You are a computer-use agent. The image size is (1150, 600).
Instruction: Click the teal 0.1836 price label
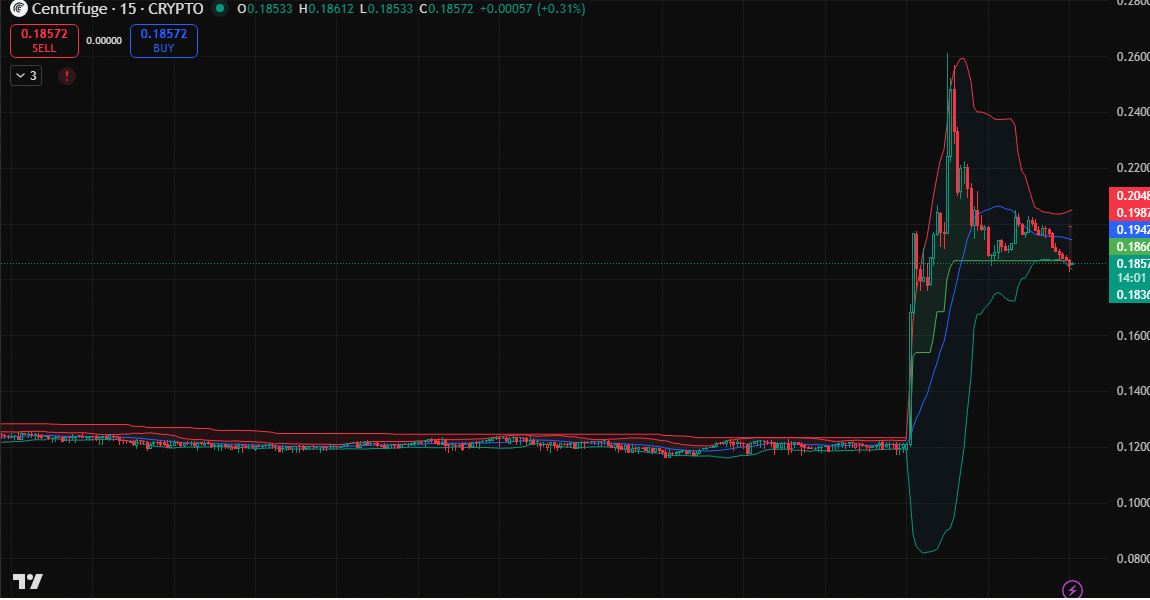(x=1130, y=294)
